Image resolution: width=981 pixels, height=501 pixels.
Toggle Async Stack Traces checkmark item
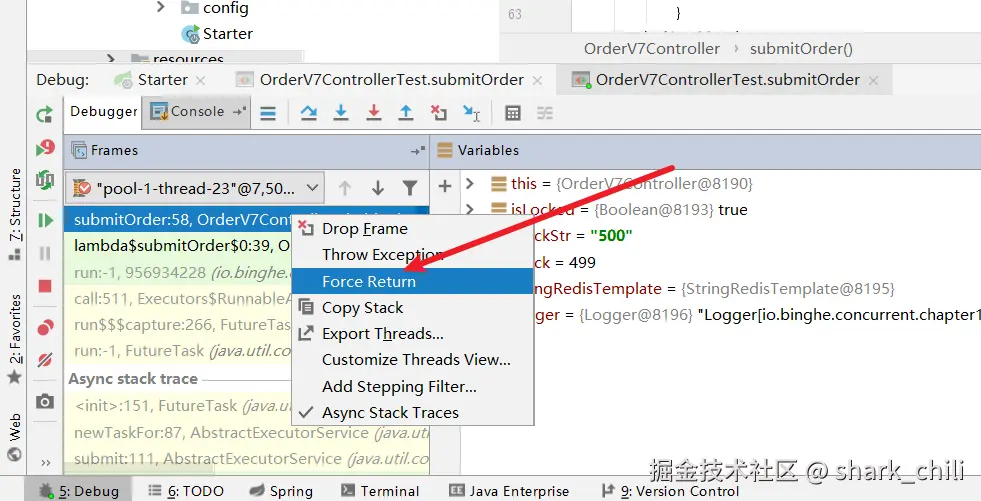pos(413,413)
